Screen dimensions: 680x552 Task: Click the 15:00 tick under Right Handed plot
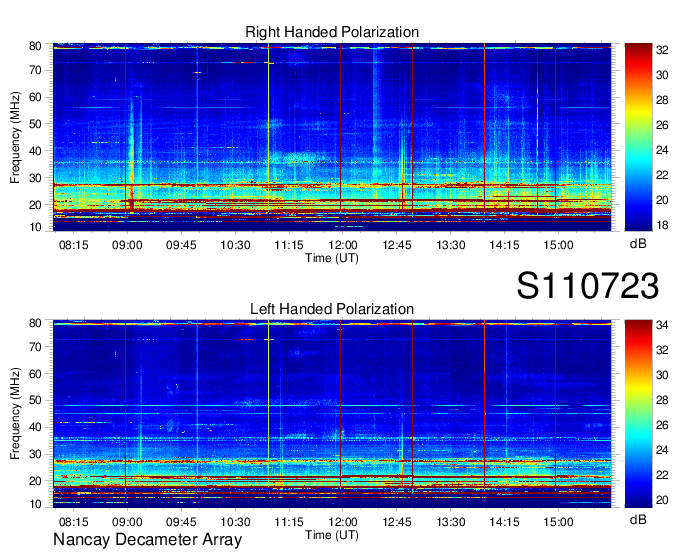(x=559, y=245)
